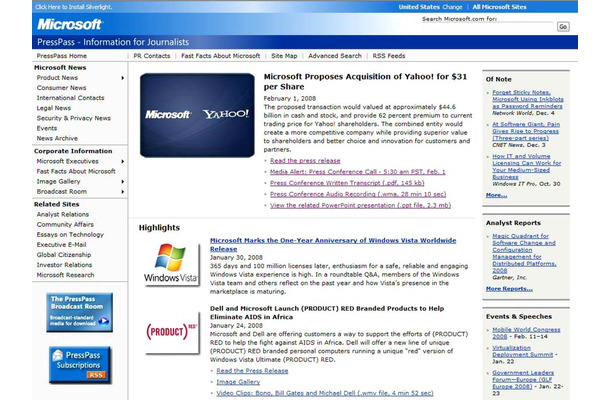The image size is (610, 400).
Task: Open Magic Quadrant analyst report link
Action: coord(524,253)
